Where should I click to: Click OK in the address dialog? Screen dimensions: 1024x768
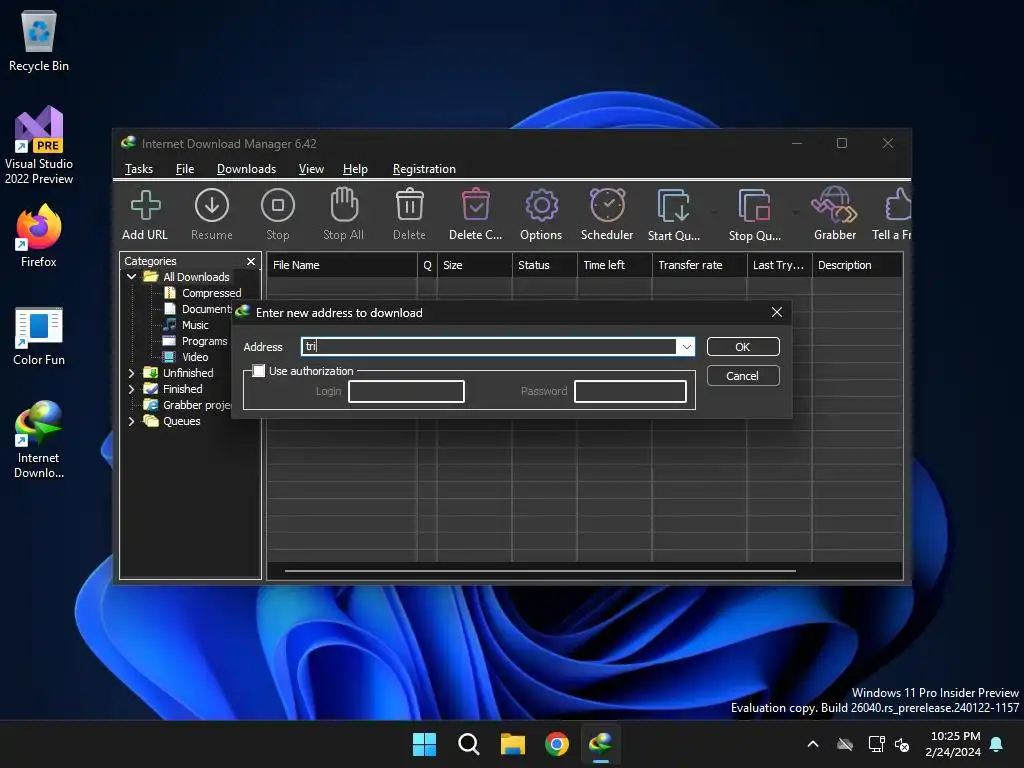743,347
